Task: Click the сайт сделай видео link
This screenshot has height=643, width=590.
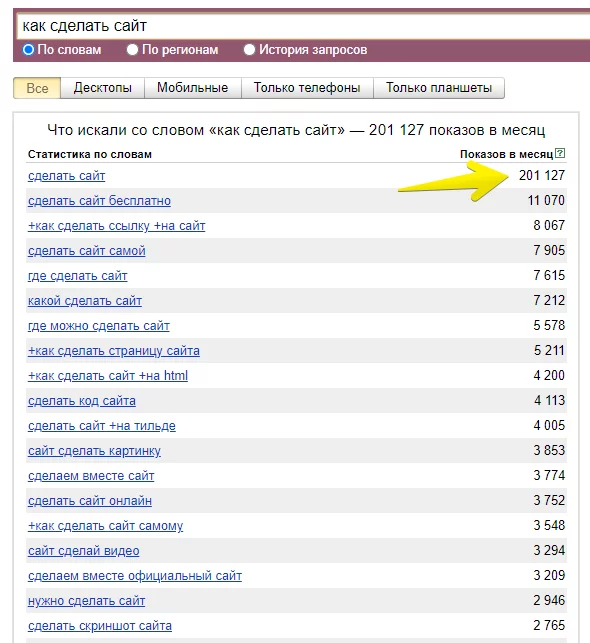Action: (84, 551)
